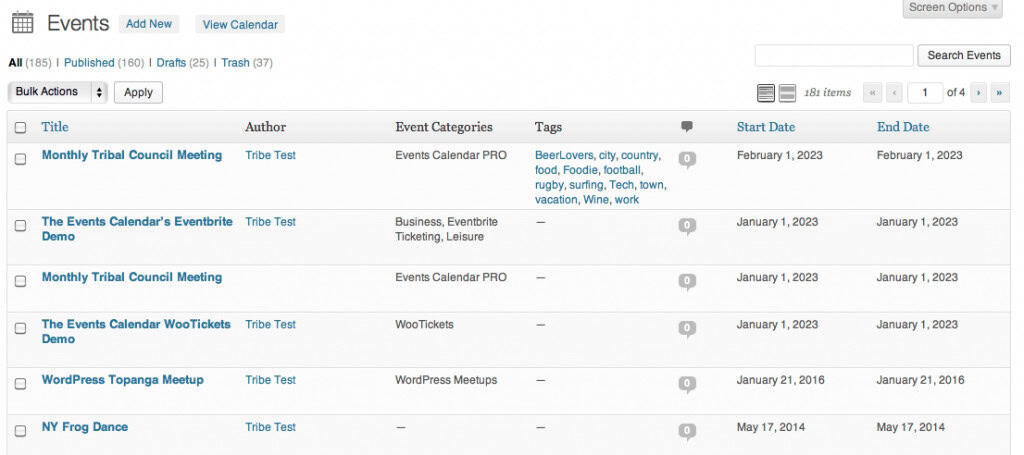Go to first page arrow

click(872, 93)
